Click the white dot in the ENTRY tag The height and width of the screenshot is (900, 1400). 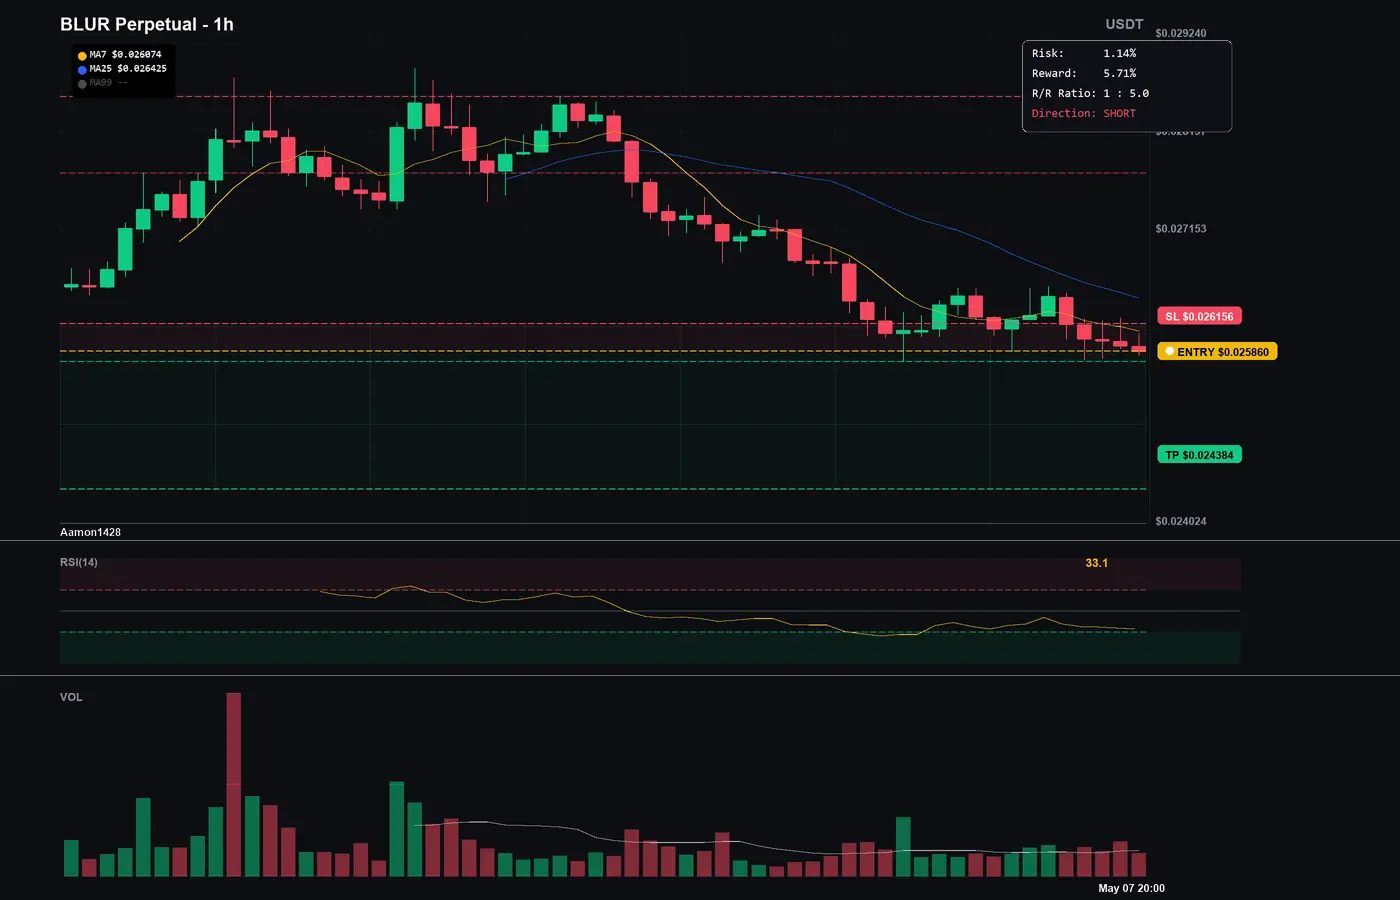tap(1169, 352)
